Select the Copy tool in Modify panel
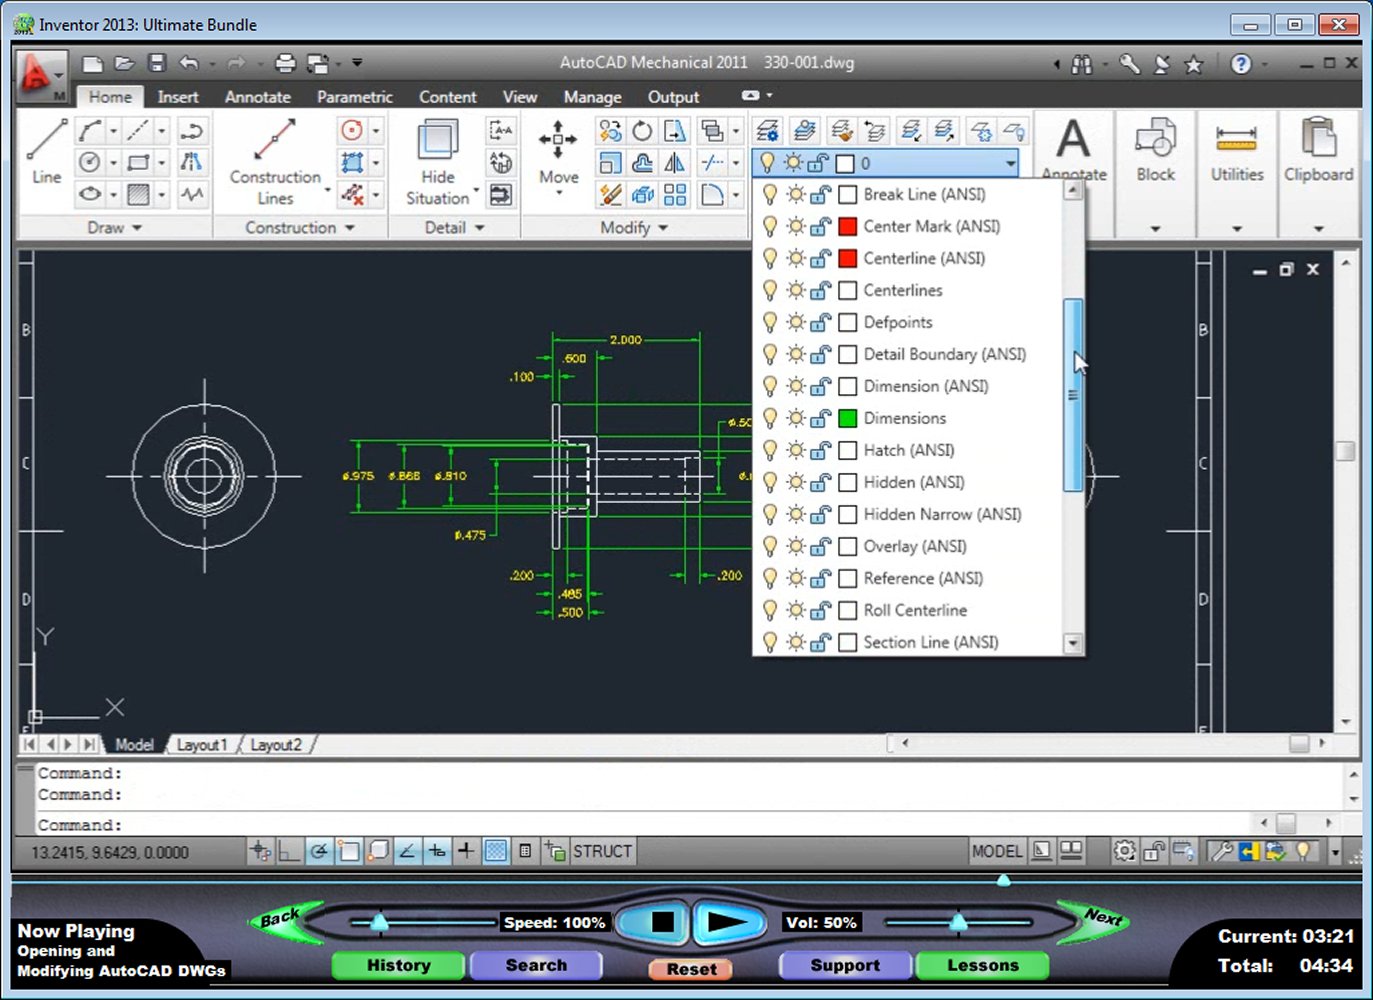The height and width of the screenshot is (1000, 1373). coord(610,131)
